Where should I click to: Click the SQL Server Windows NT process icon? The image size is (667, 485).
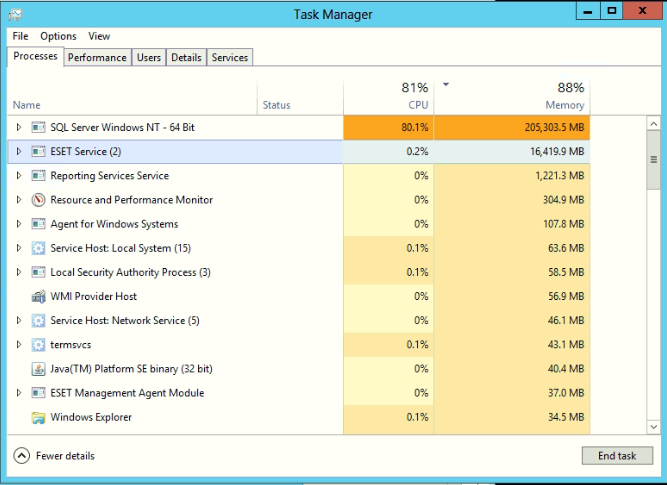[x=38, y=127]
